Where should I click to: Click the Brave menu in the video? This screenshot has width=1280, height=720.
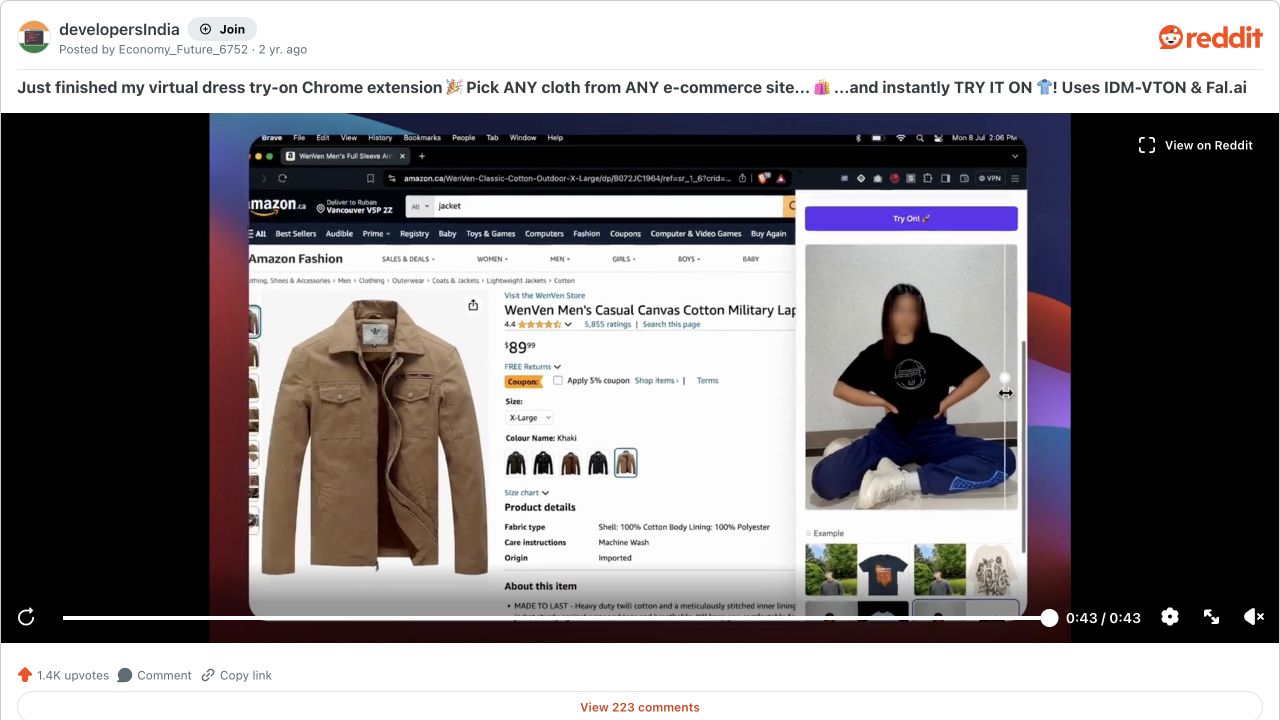coord(272,138)
